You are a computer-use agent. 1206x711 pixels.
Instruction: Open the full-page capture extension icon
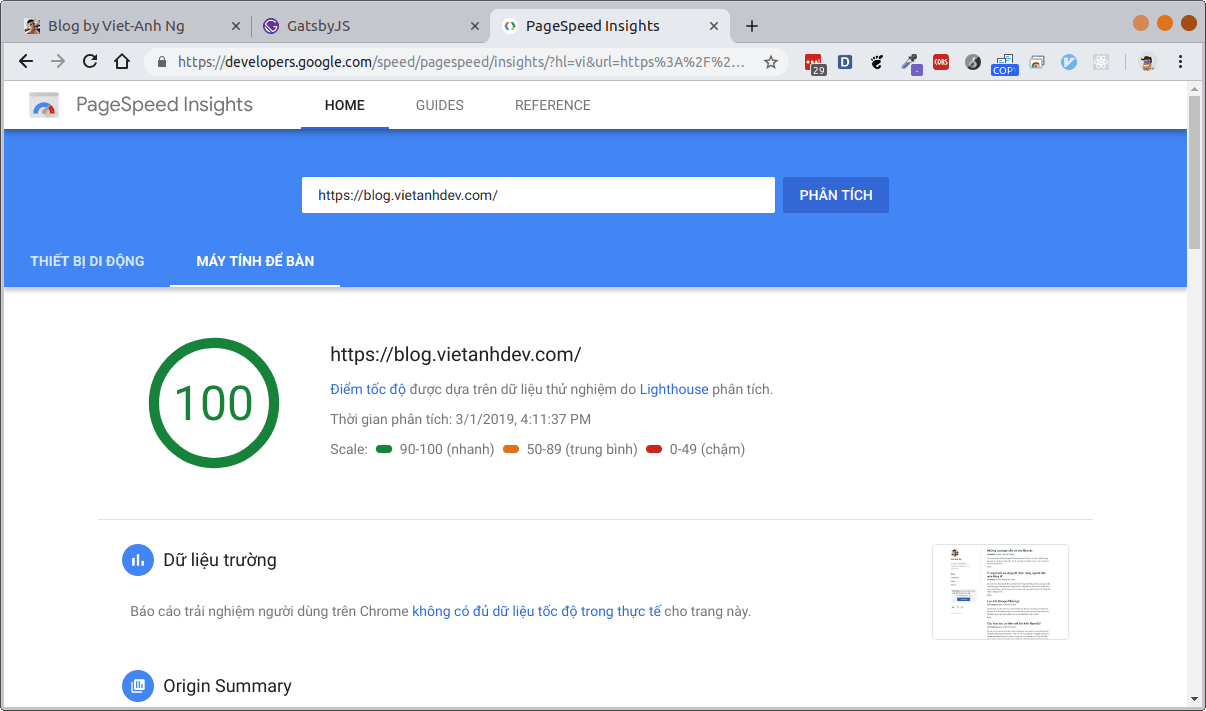(x=1037, y=62)
